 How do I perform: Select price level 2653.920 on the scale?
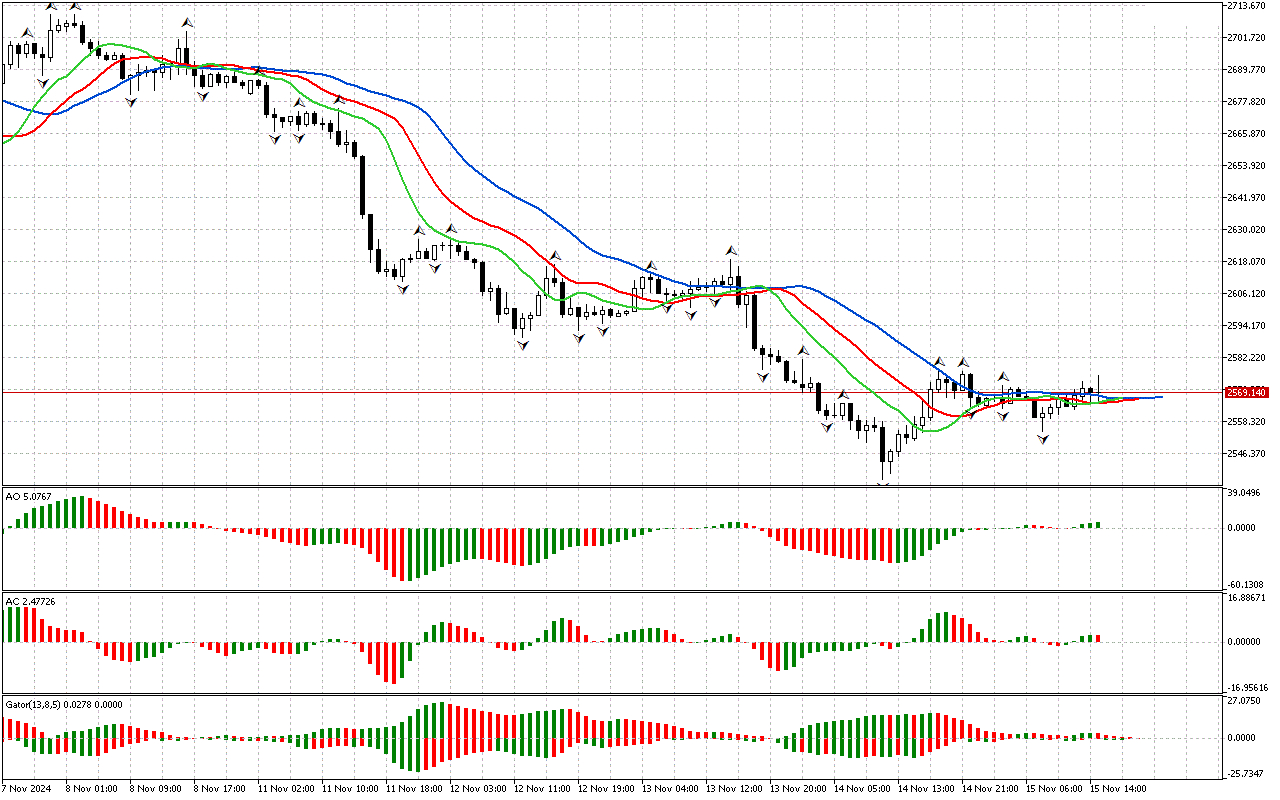(x=1248, y=166)
